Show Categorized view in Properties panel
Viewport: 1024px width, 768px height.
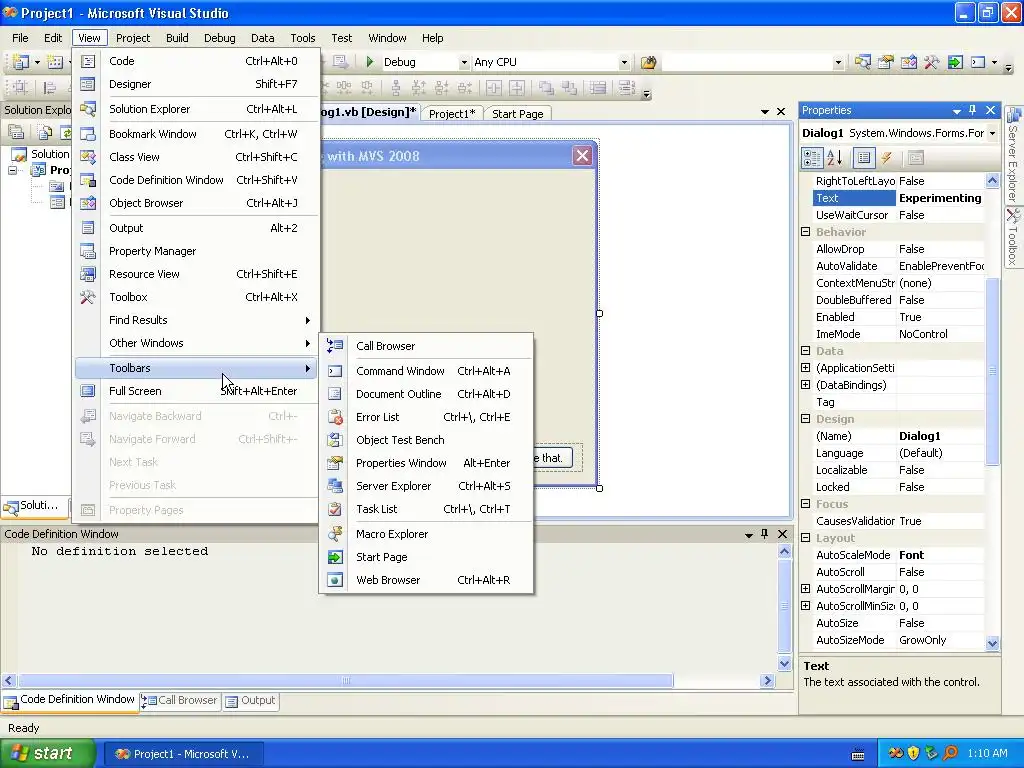click(812, 157)
